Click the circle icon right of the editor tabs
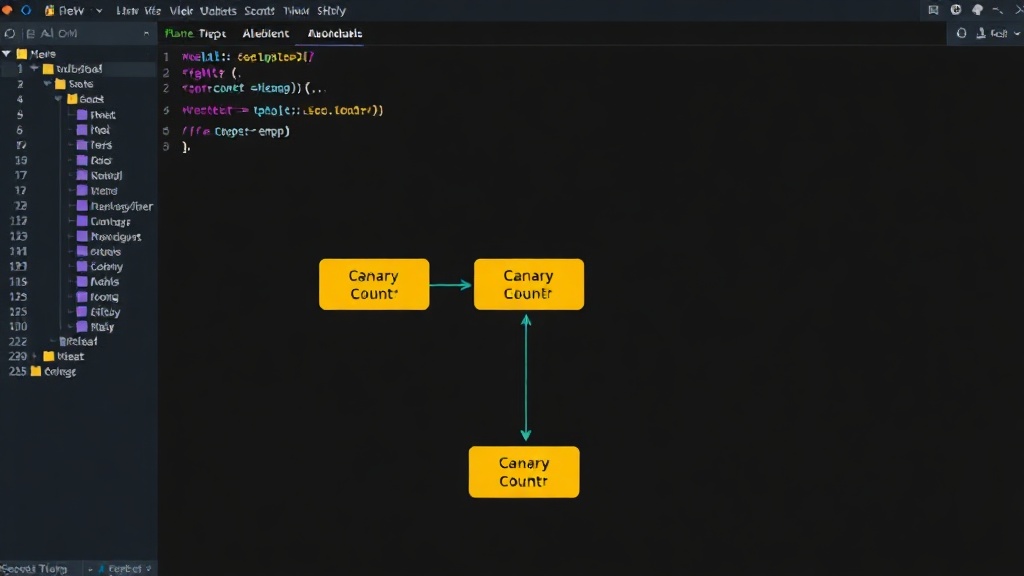 pyautogui.click(x=961, y=33)
